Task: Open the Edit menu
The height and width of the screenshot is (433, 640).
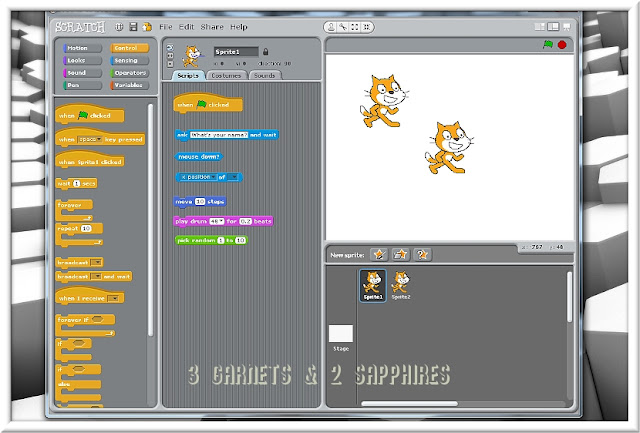Action: [x=187, y=27]
